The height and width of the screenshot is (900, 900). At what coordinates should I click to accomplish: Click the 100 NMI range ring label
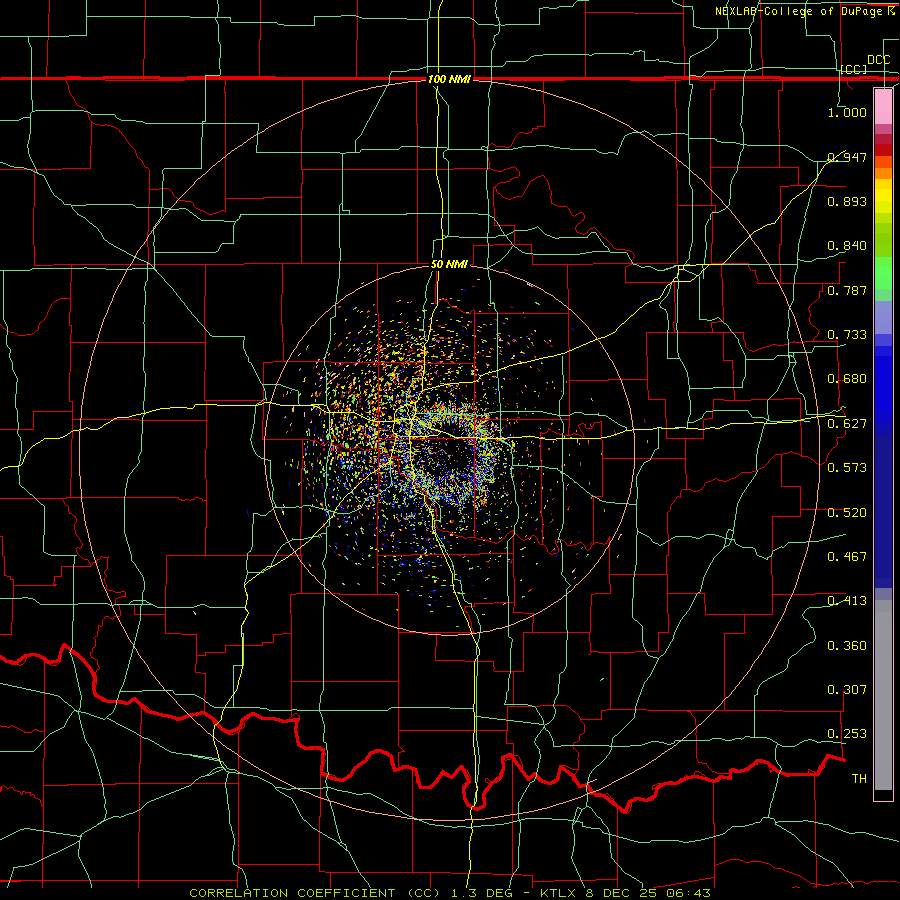pyautogui.click(x=449, y=79)
